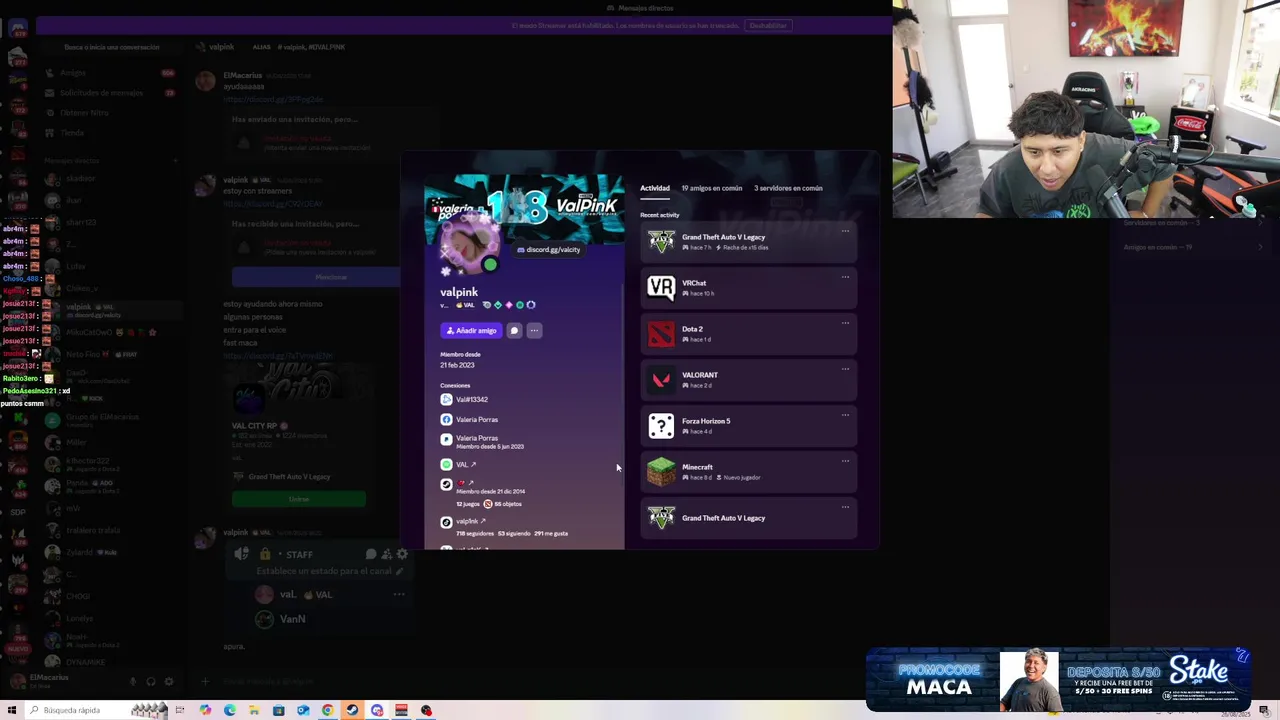Image resolution: width=1280 pixels, height=720 pixels.
Task: Click the green Unirse button on VAL CITY RP
Action: [x=299, y=499]
